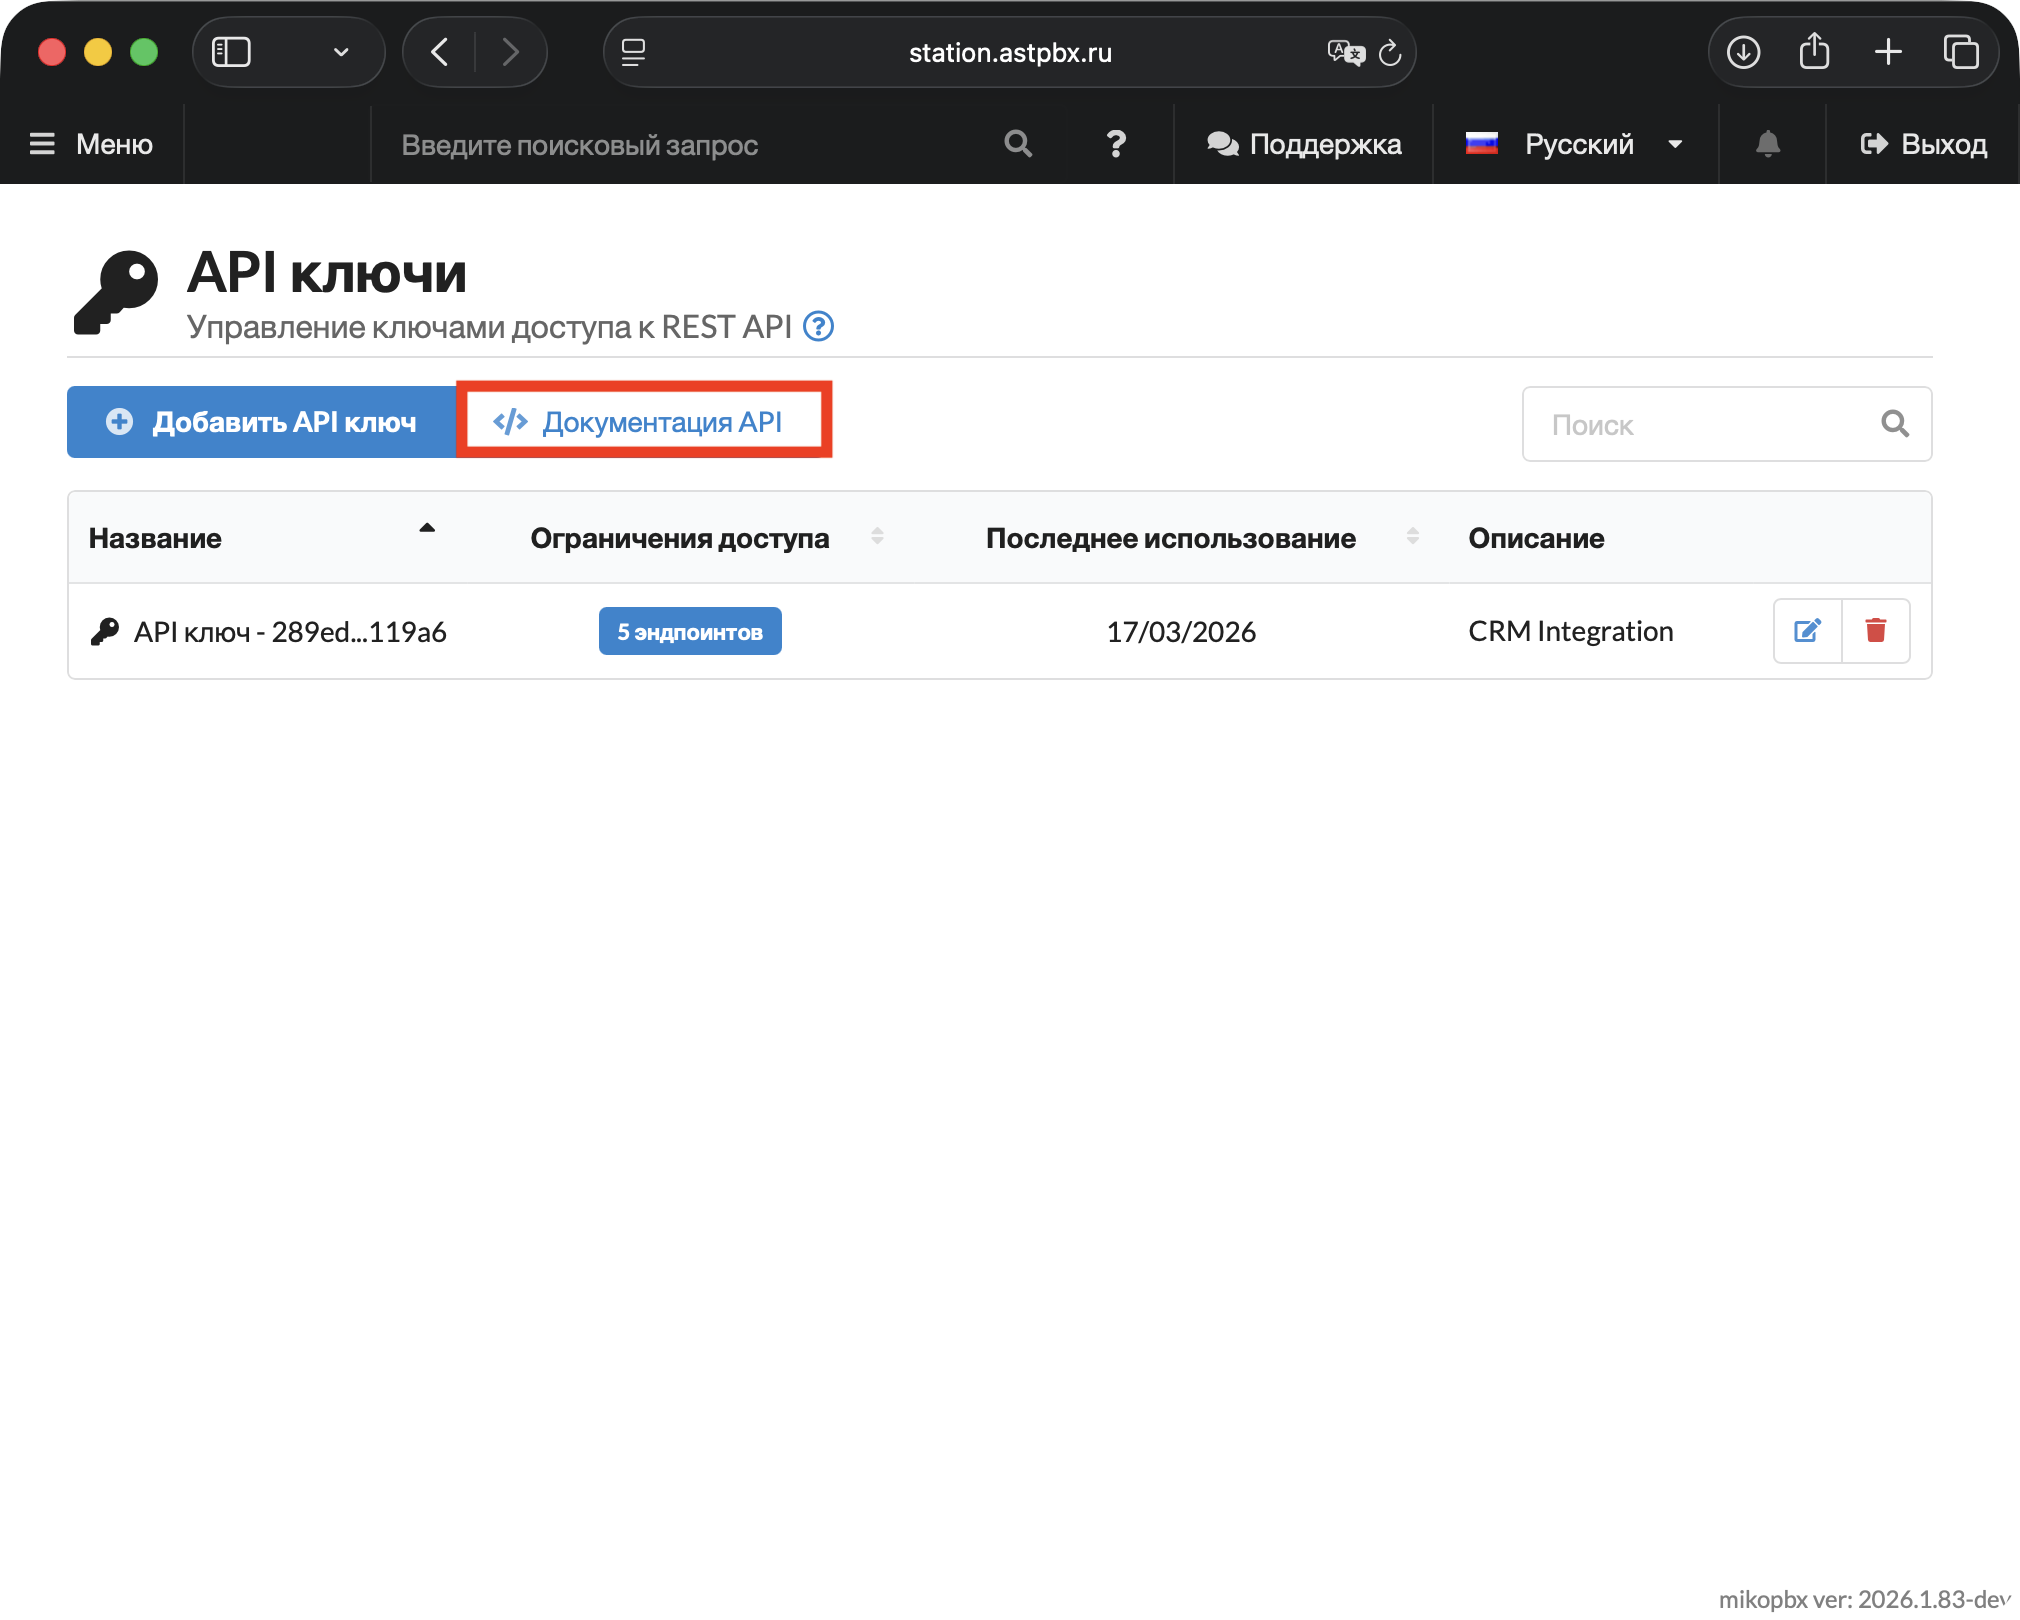Screen dimensions: 2020x1620
Task: Open the Русский language dropdown
Action: coord(1576,144)
